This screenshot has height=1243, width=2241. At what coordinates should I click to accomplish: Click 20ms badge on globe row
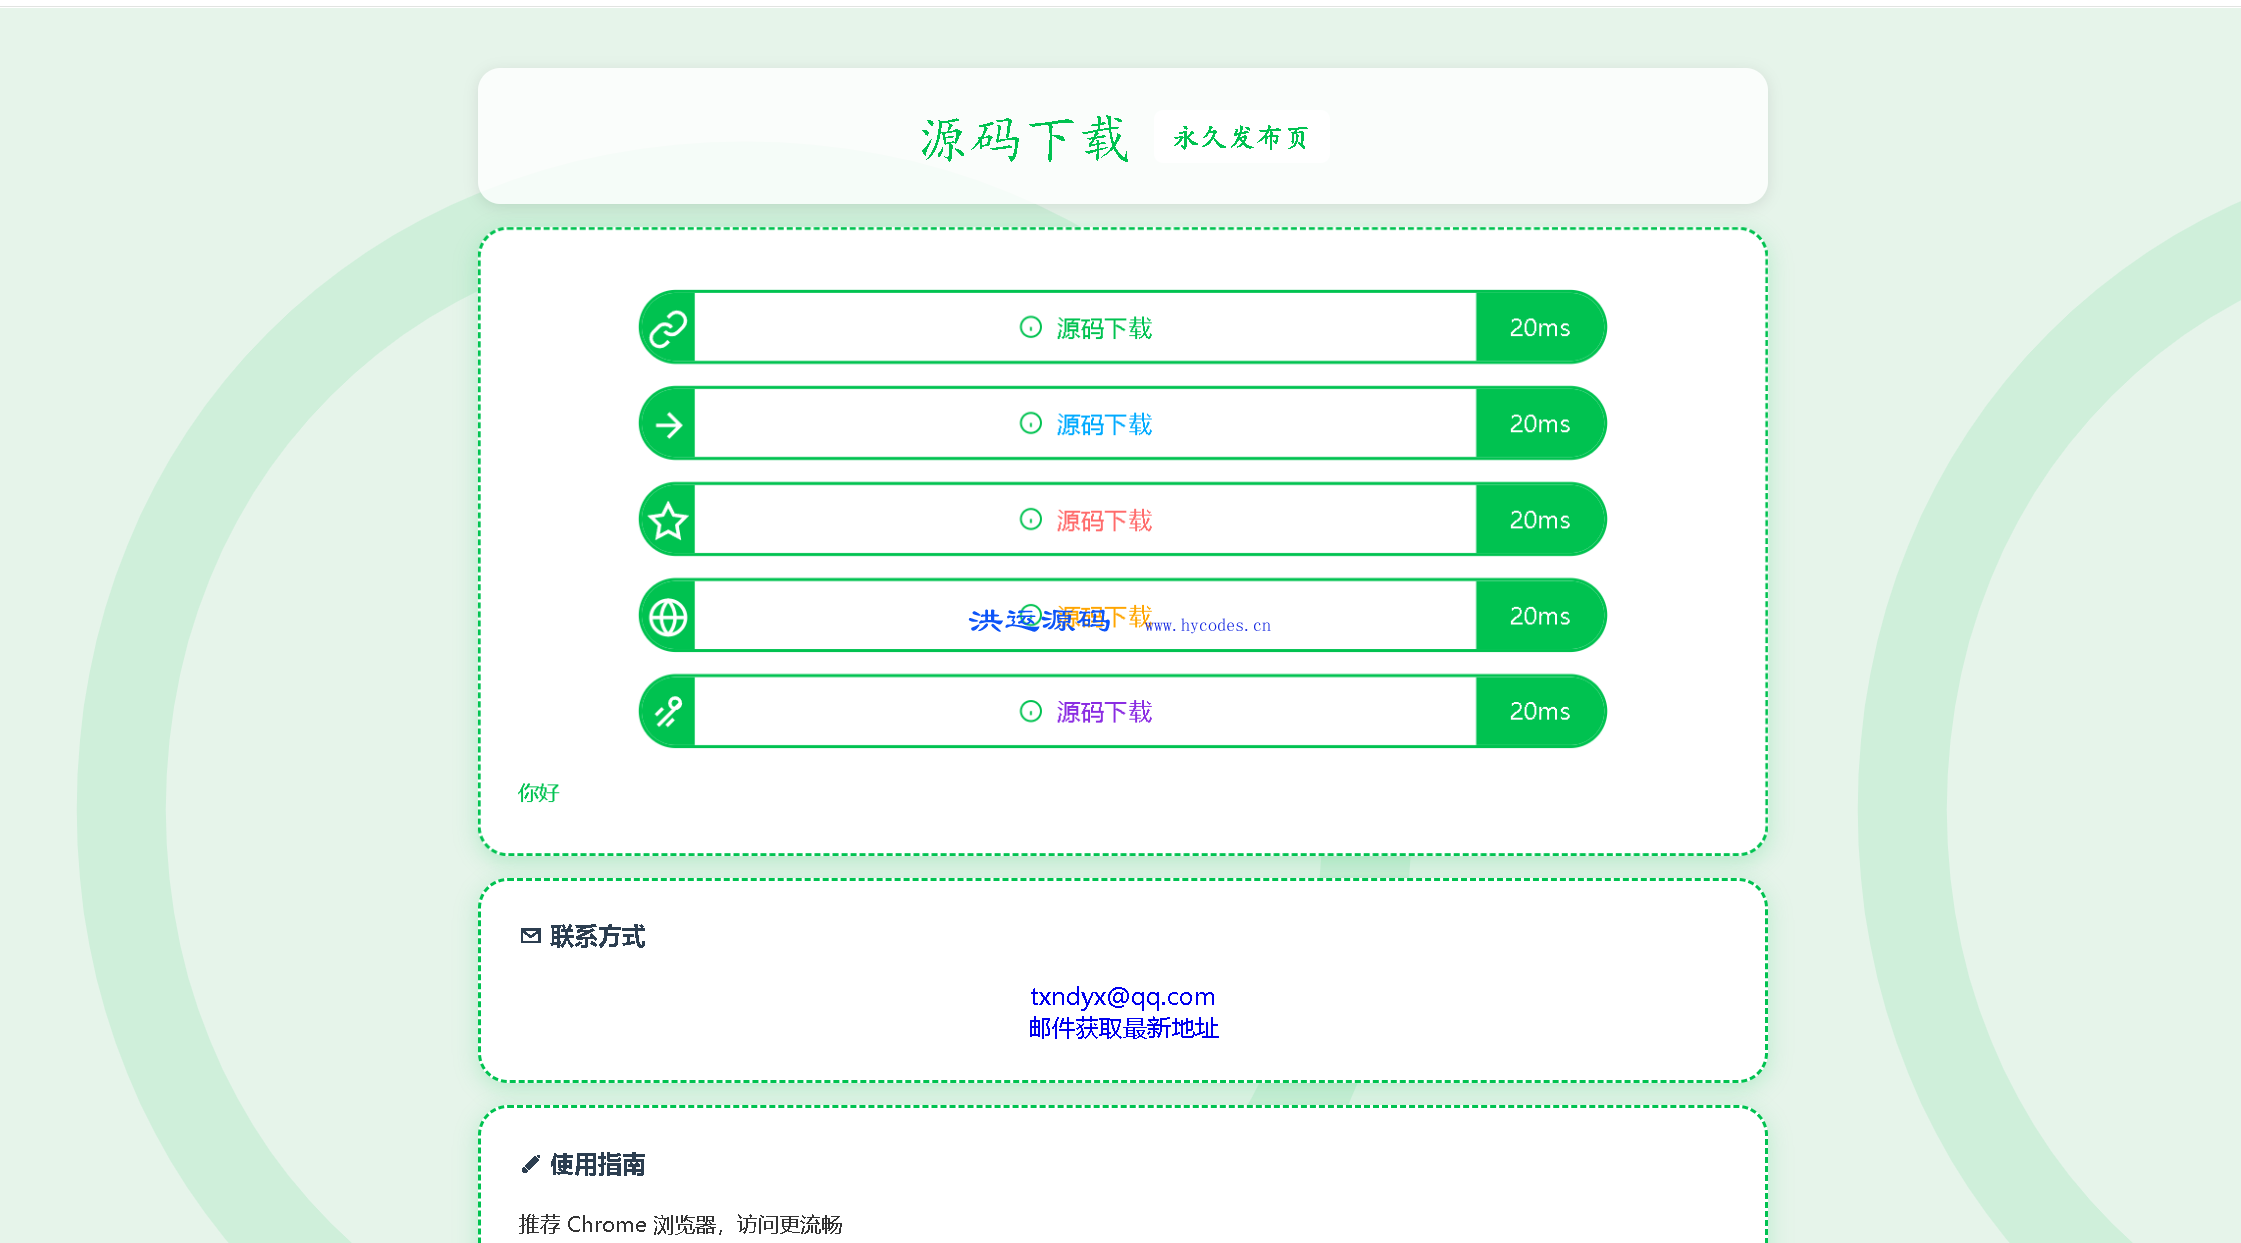pyautogui.click(x=1540, y=616)
